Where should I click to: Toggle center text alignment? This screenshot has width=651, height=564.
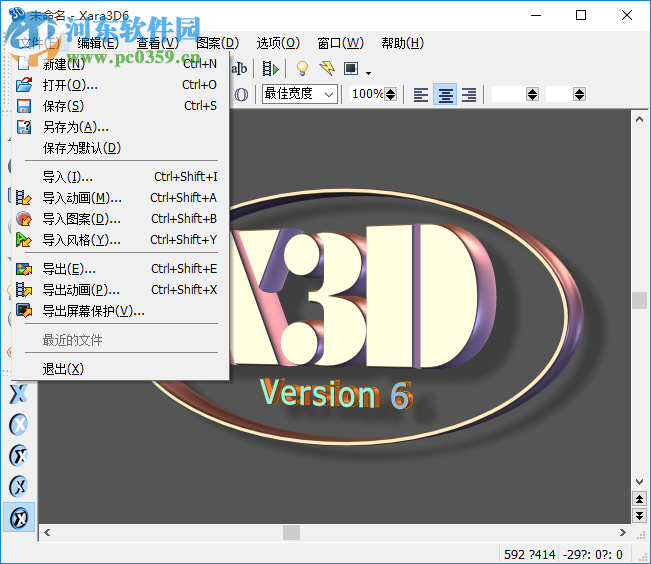[445, 94]
